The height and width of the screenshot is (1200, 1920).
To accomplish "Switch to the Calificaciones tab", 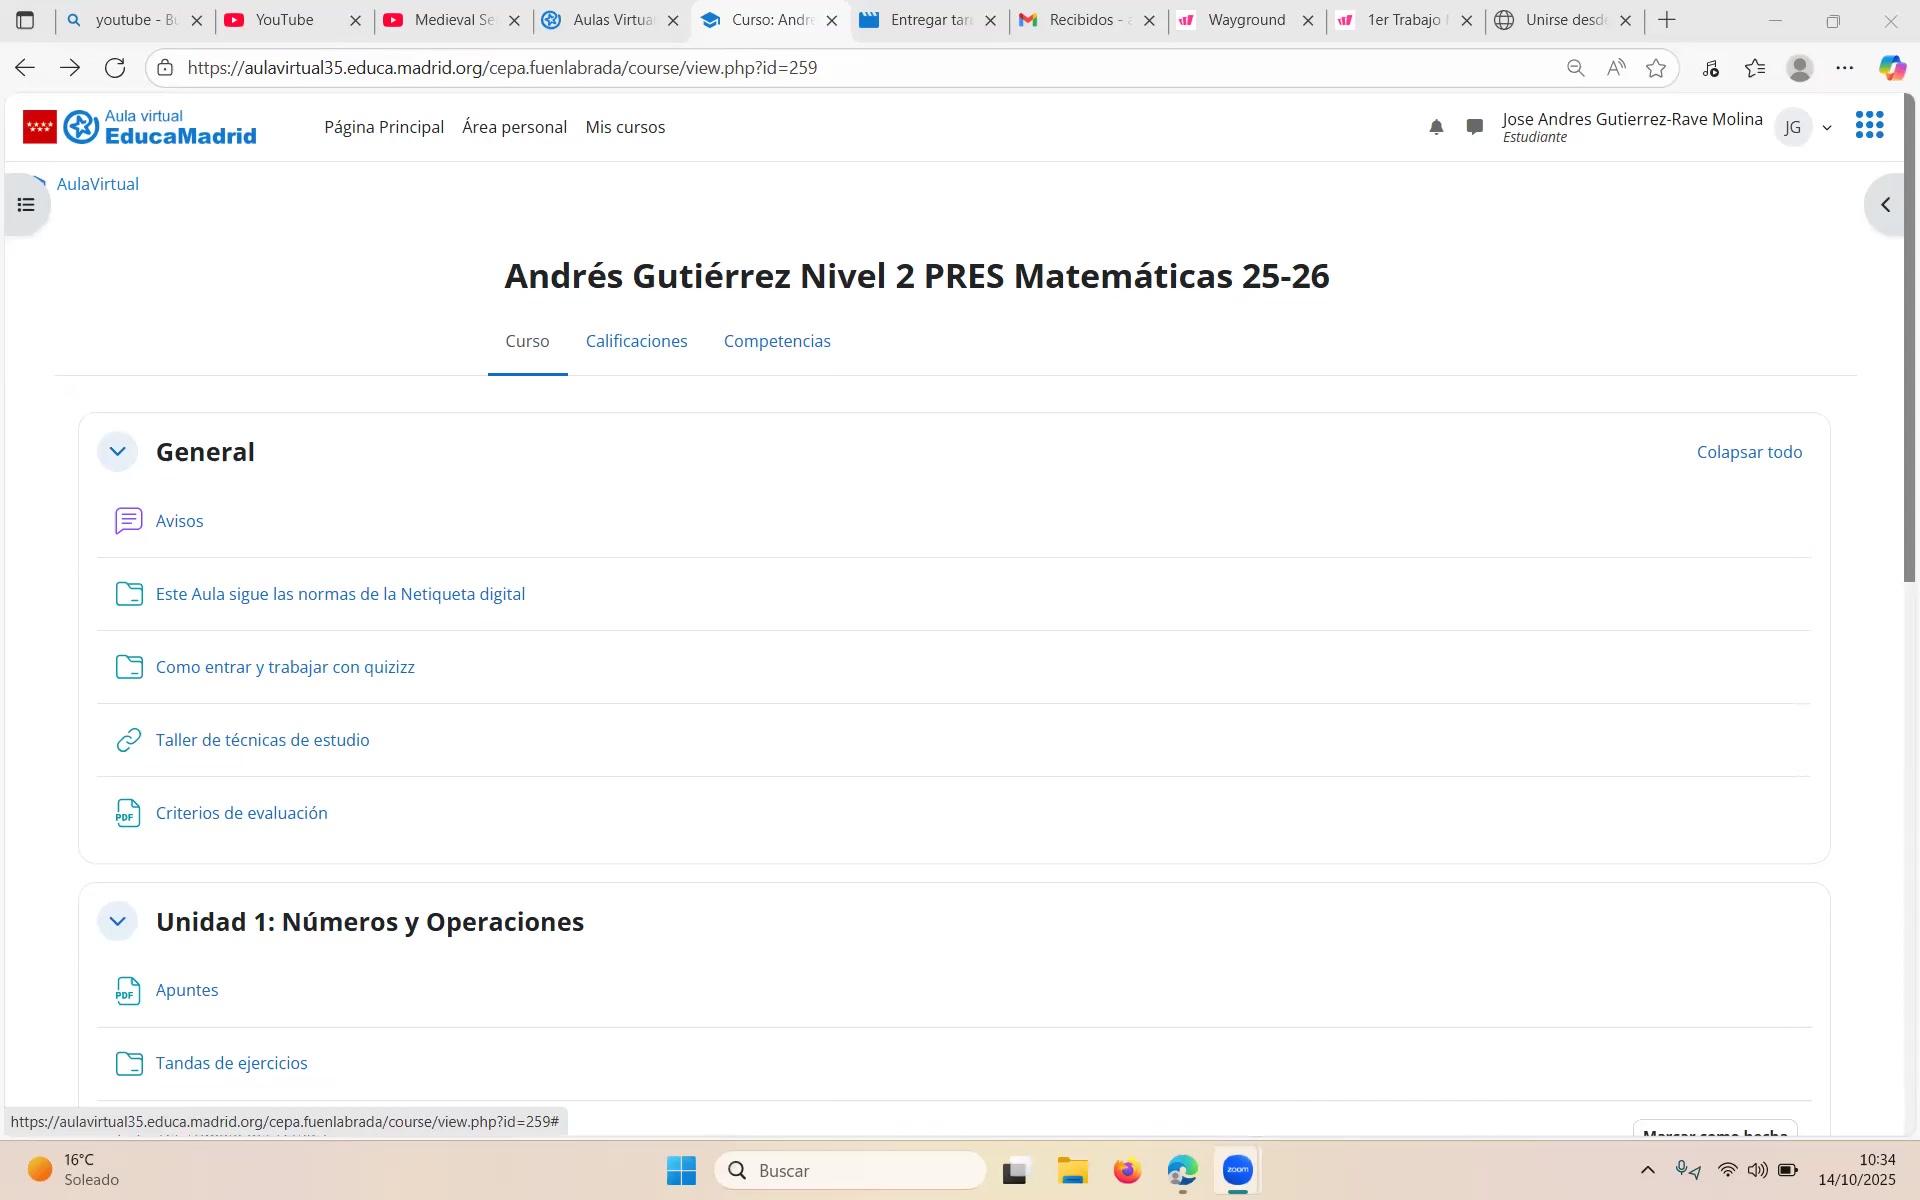I will click(x=636, y=341).
